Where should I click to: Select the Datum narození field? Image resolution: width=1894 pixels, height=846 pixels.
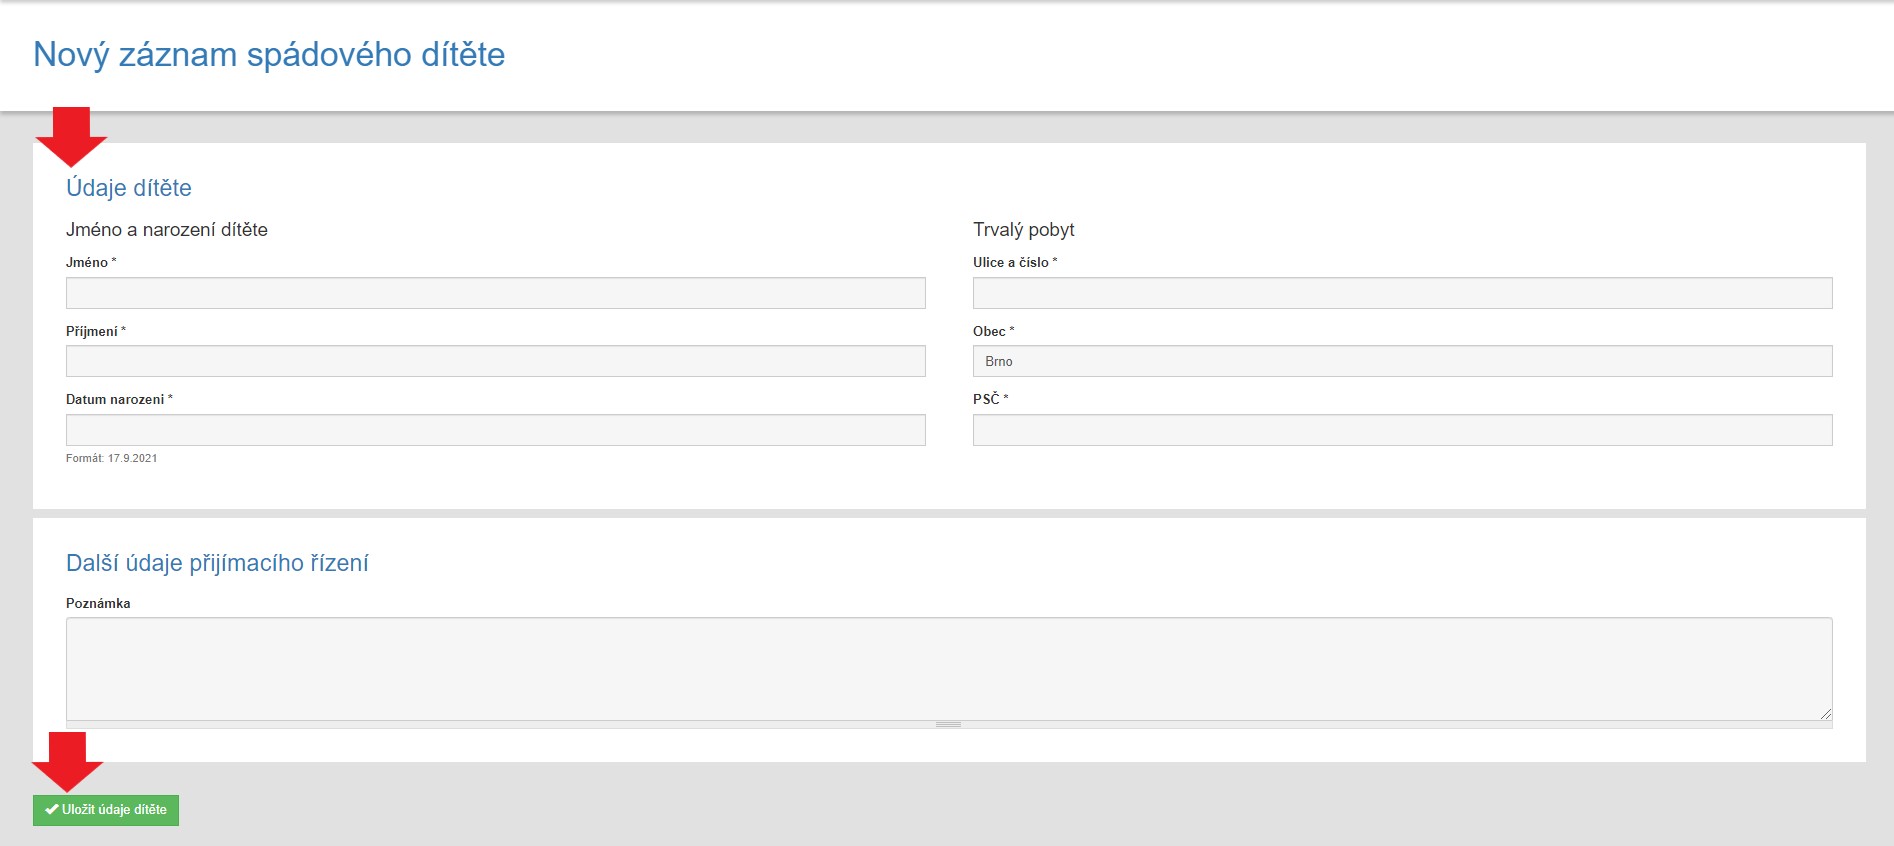[x=495, y=430]
